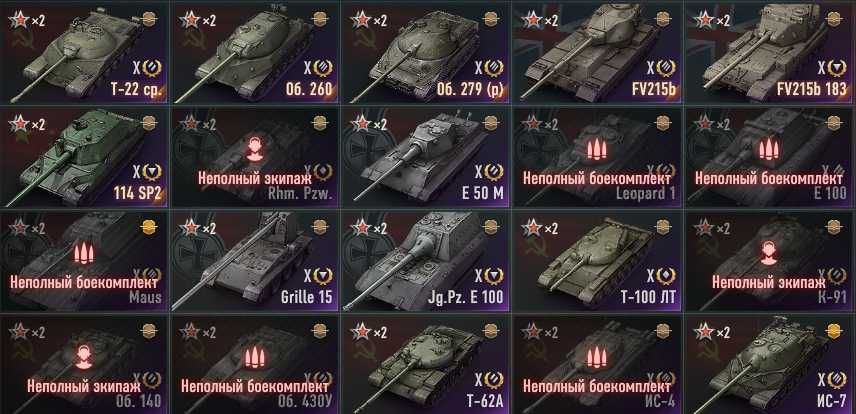Select the Т-62А tank card
This screenshot has height=414, width=856.
(425, 364)
